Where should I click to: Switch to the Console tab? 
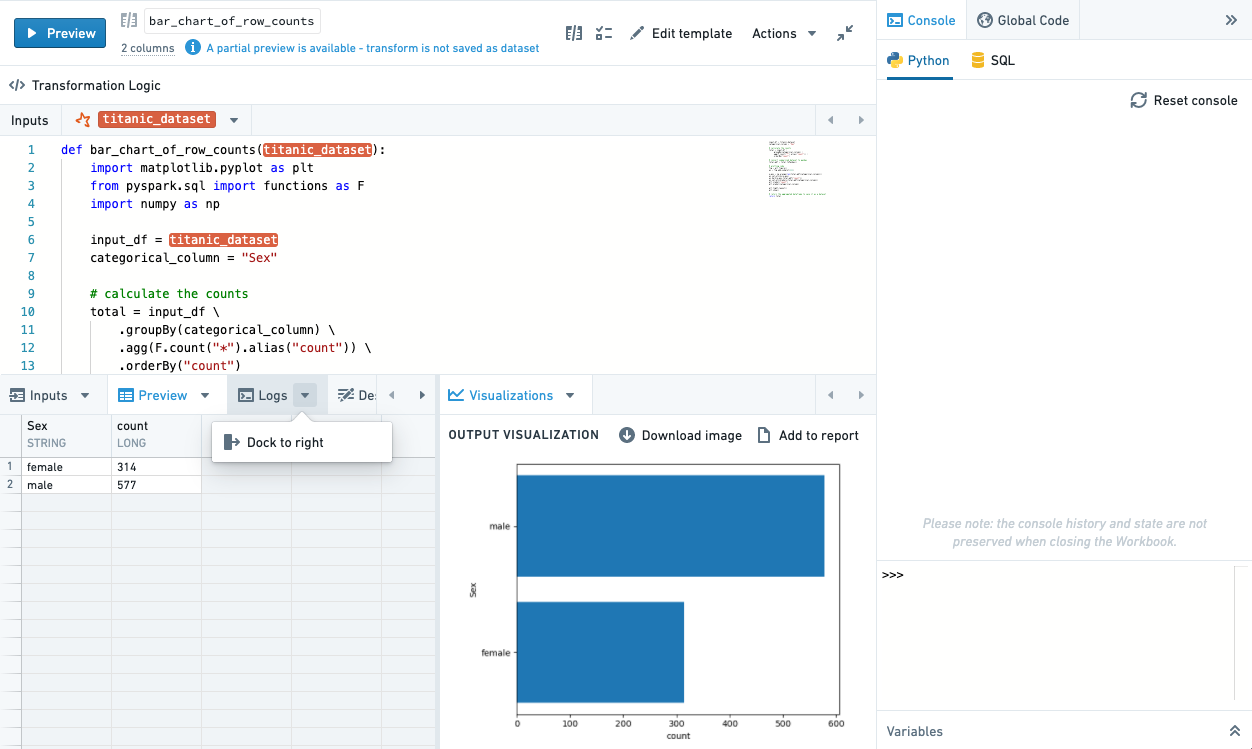coord(922,20)
